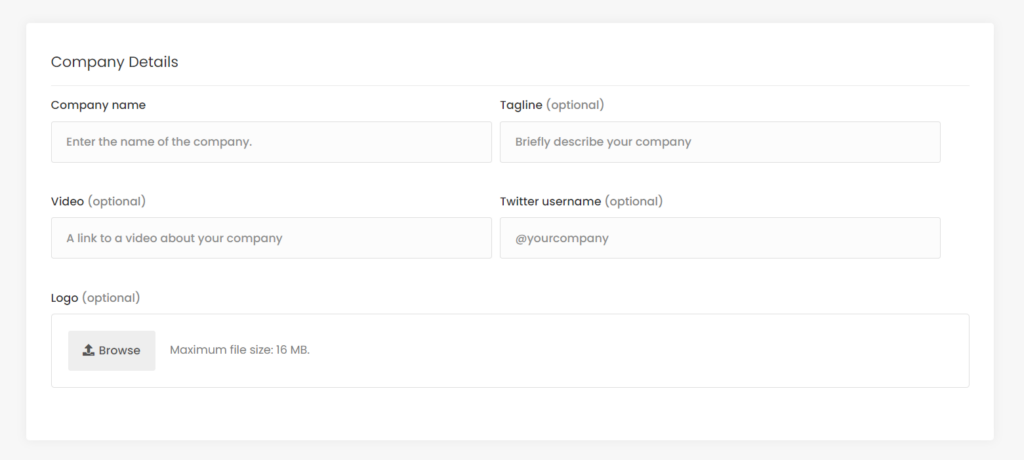Click the "Logo" label text
The width and height of the screenshot is (1024, 460).
click(64, 298)
